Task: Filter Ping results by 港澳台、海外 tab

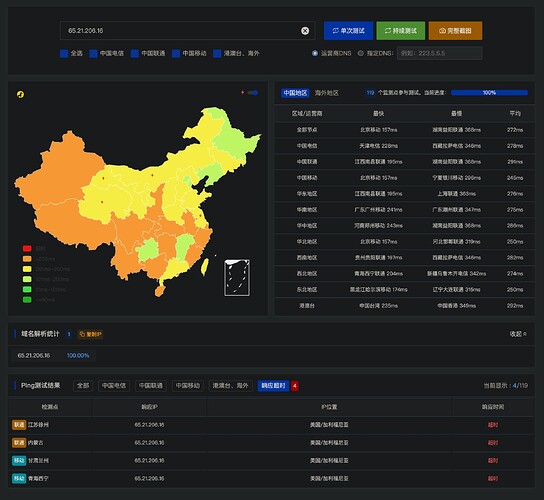Action: pyautogui.click(x=230, y=385)
